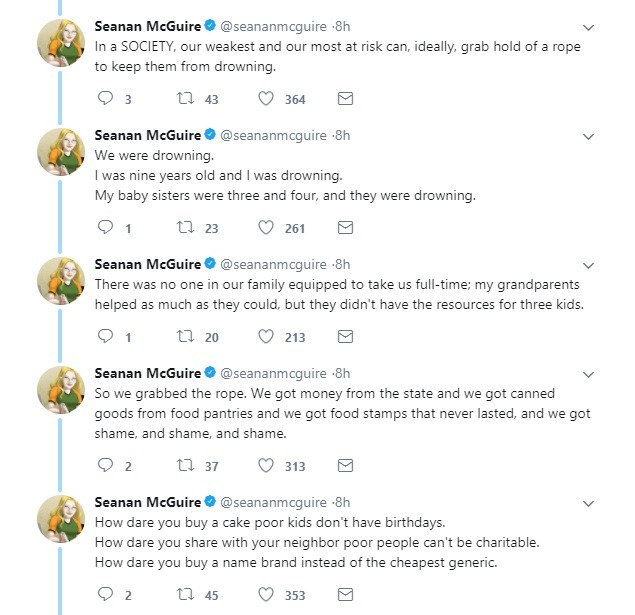This screenshot has height=615, width=635.
Task: Expand options chevron on 'We were drowning' tweet
Action: [x=588, y=136]
